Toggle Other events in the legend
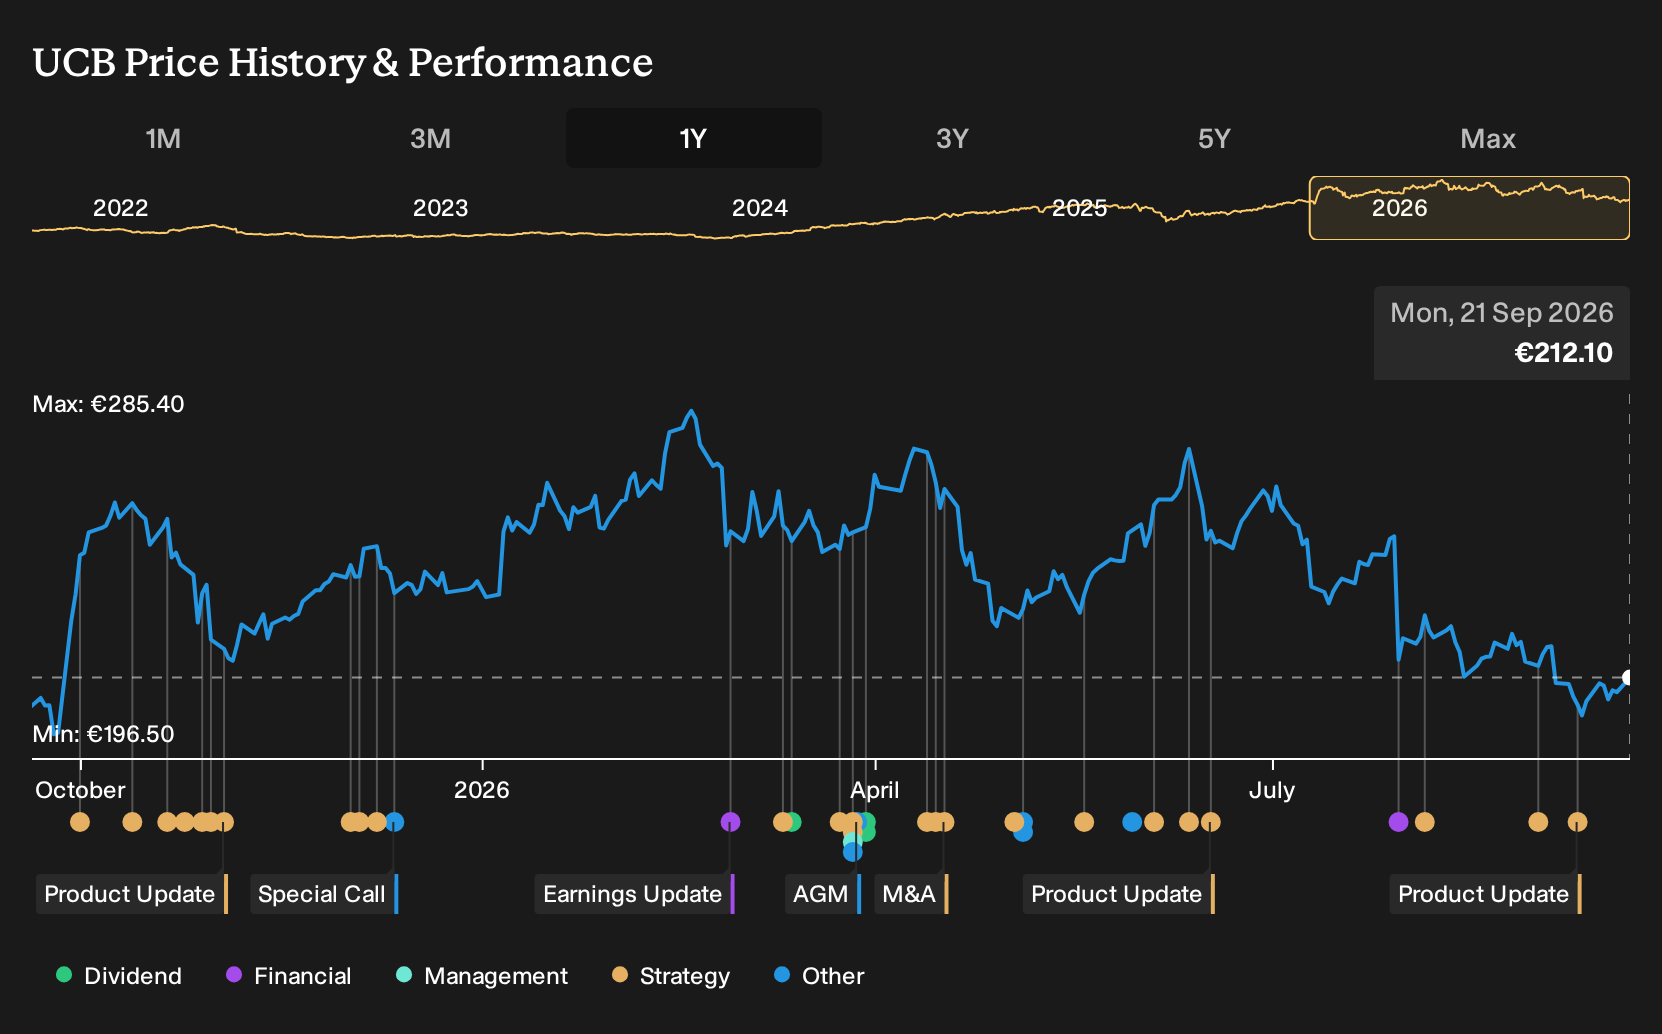1662x1034 pixels. pyautogui.click(x=819, y=976)
